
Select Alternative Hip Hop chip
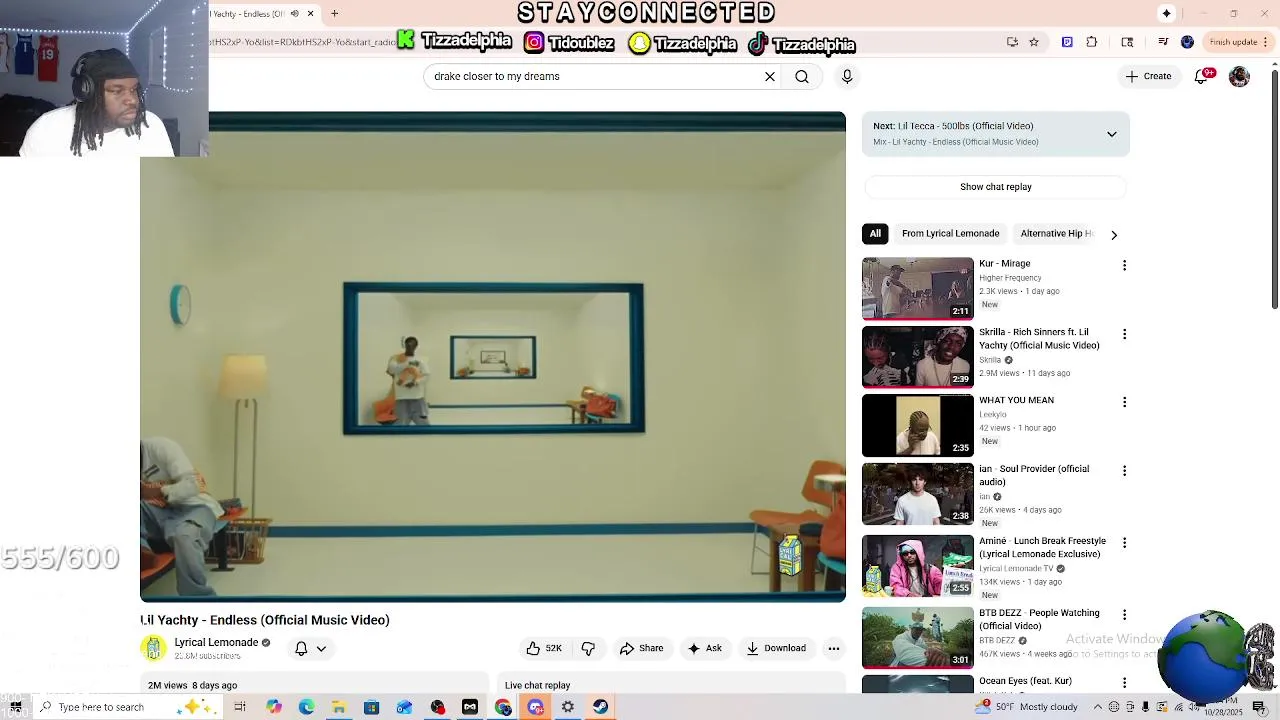(1055, 233)
